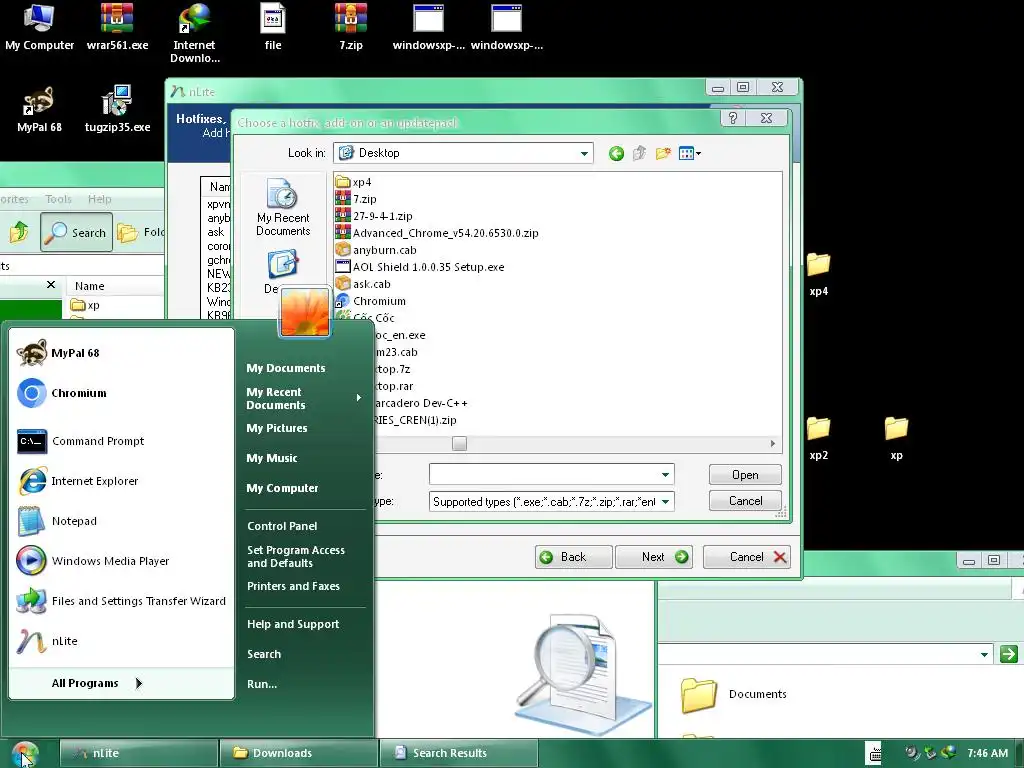Screen dimensions: 1024x768
Task: Select 27-9-4-1.zip in file list
Action: (374, 216)
